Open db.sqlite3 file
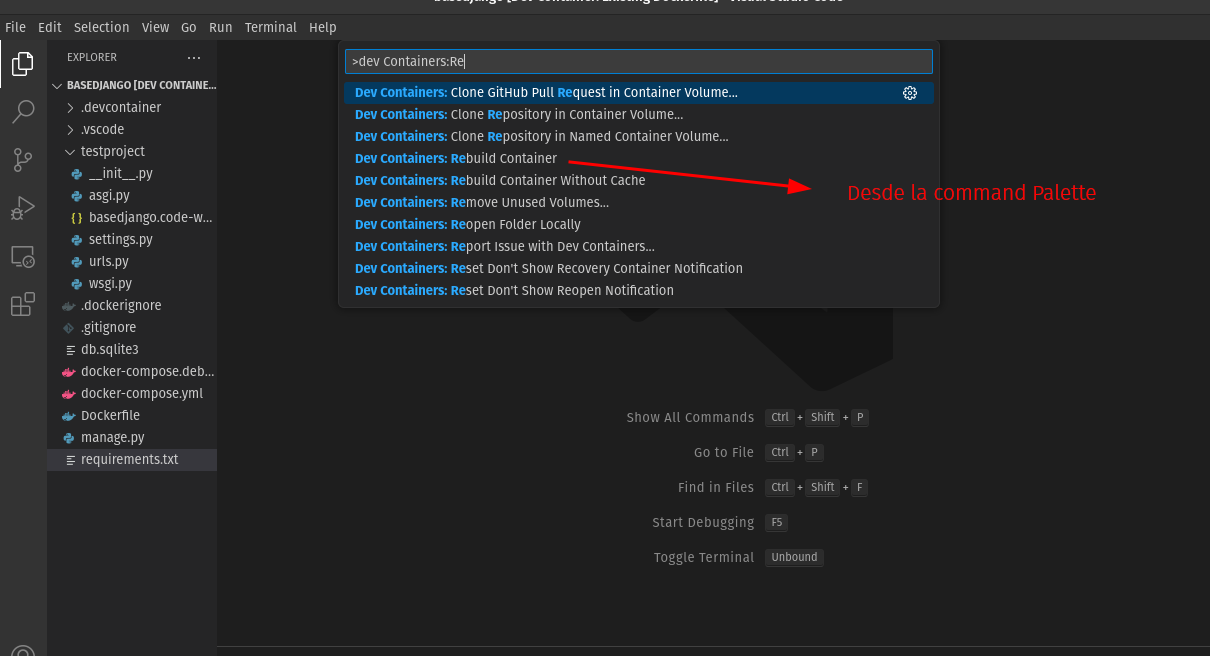The height and width of the screenshot is (656, 1210). [x=132, y=349]
